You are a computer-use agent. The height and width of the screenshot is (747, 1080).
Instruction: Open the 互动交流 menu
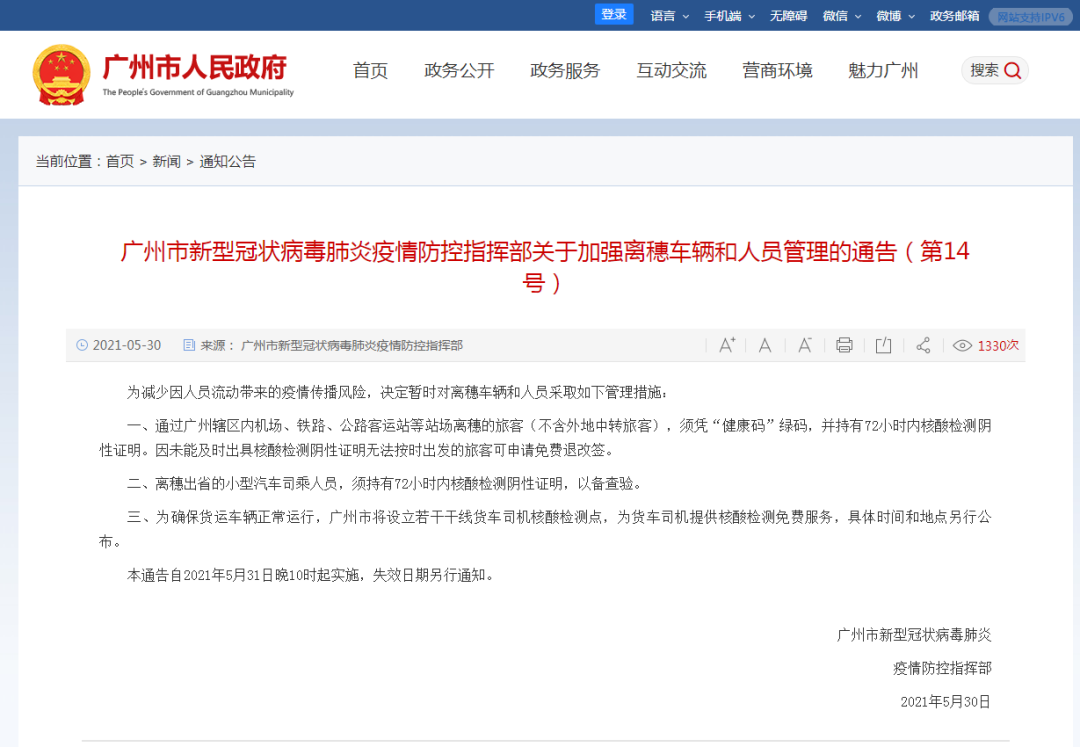tap(671, 70)
